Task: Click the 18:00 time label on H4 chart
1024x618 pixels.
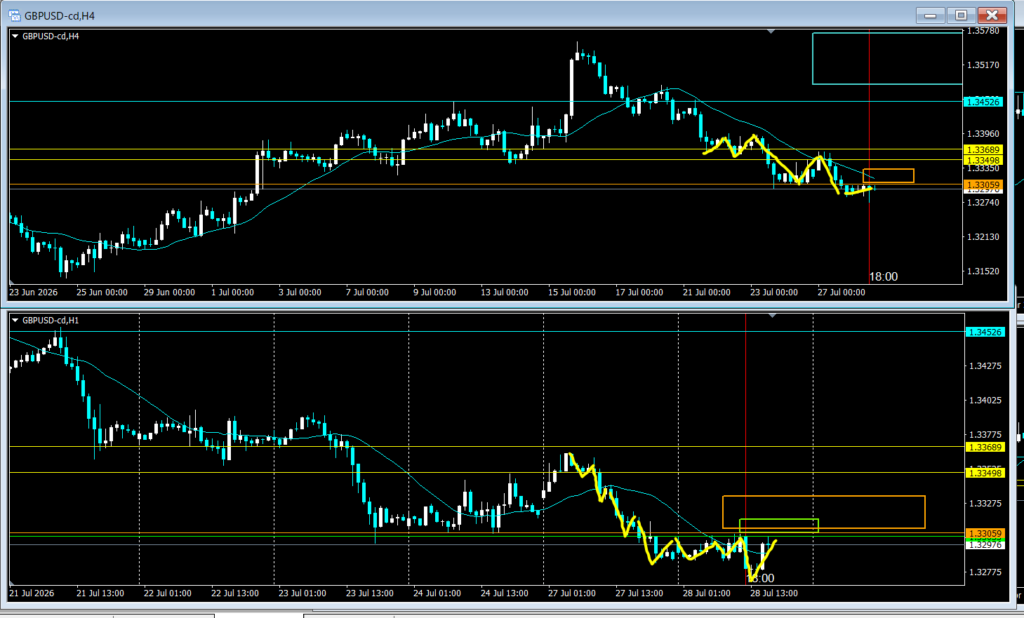Action: coord(884,277)
